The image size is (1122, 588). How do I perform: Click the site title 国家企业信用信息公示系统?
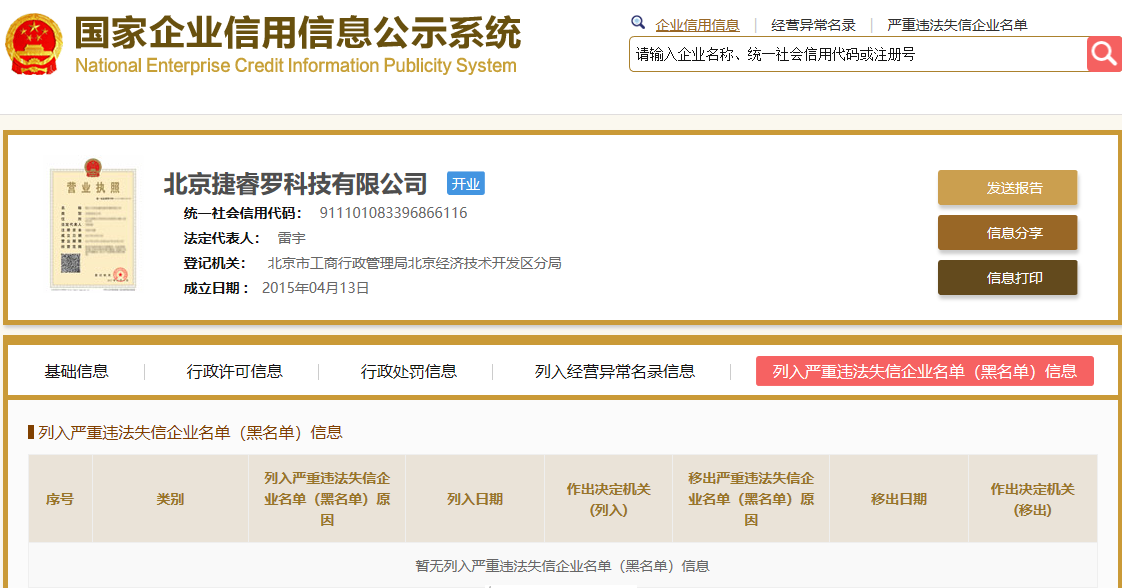click(298, 32)
